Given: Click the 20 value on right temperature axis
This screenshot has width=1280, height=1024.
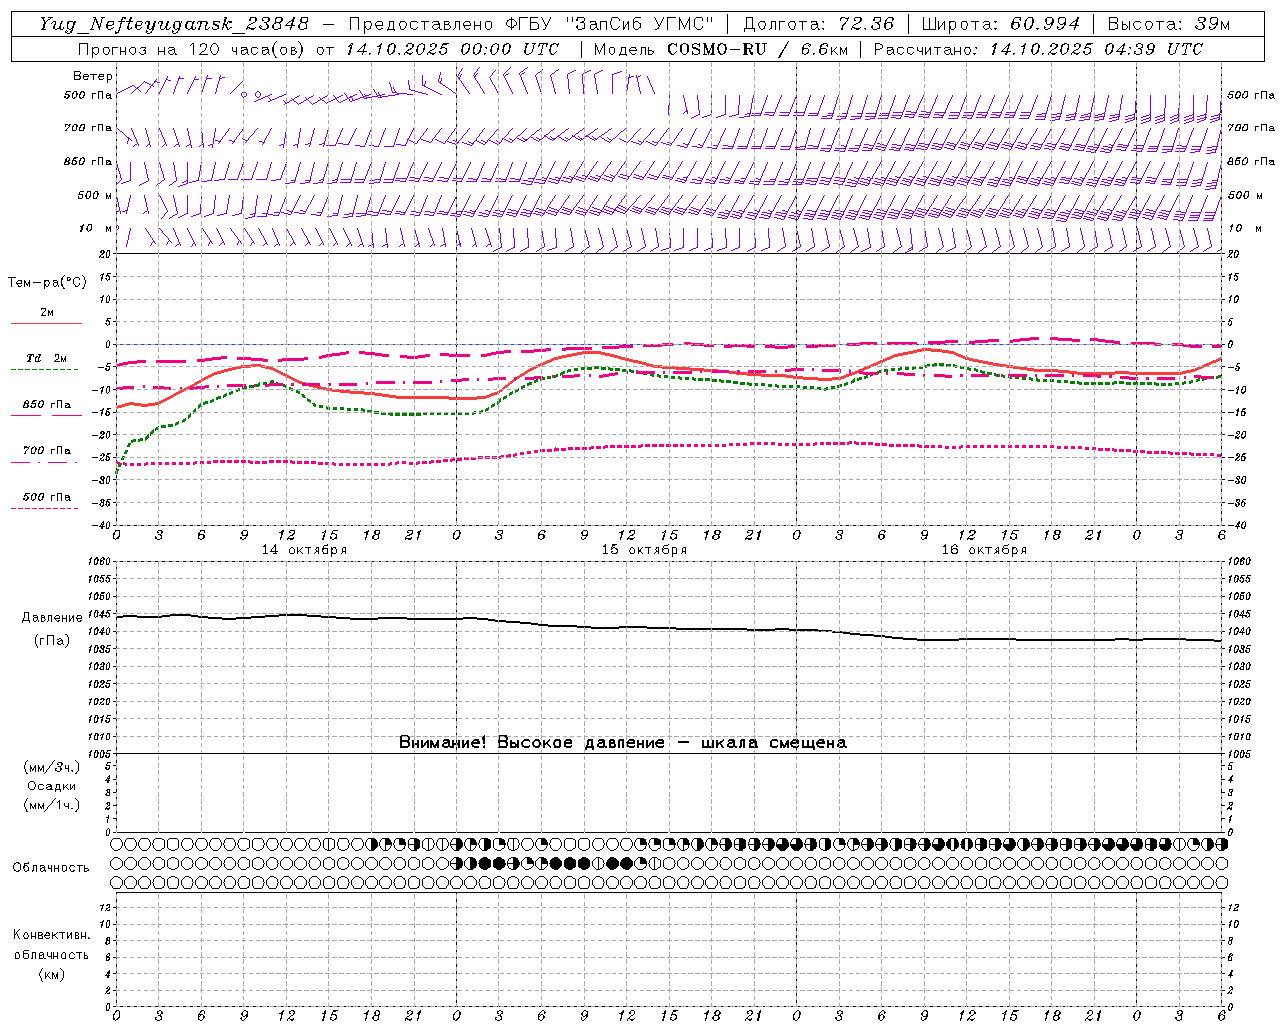Looking at the screenshot, I should pos(1234,254).
